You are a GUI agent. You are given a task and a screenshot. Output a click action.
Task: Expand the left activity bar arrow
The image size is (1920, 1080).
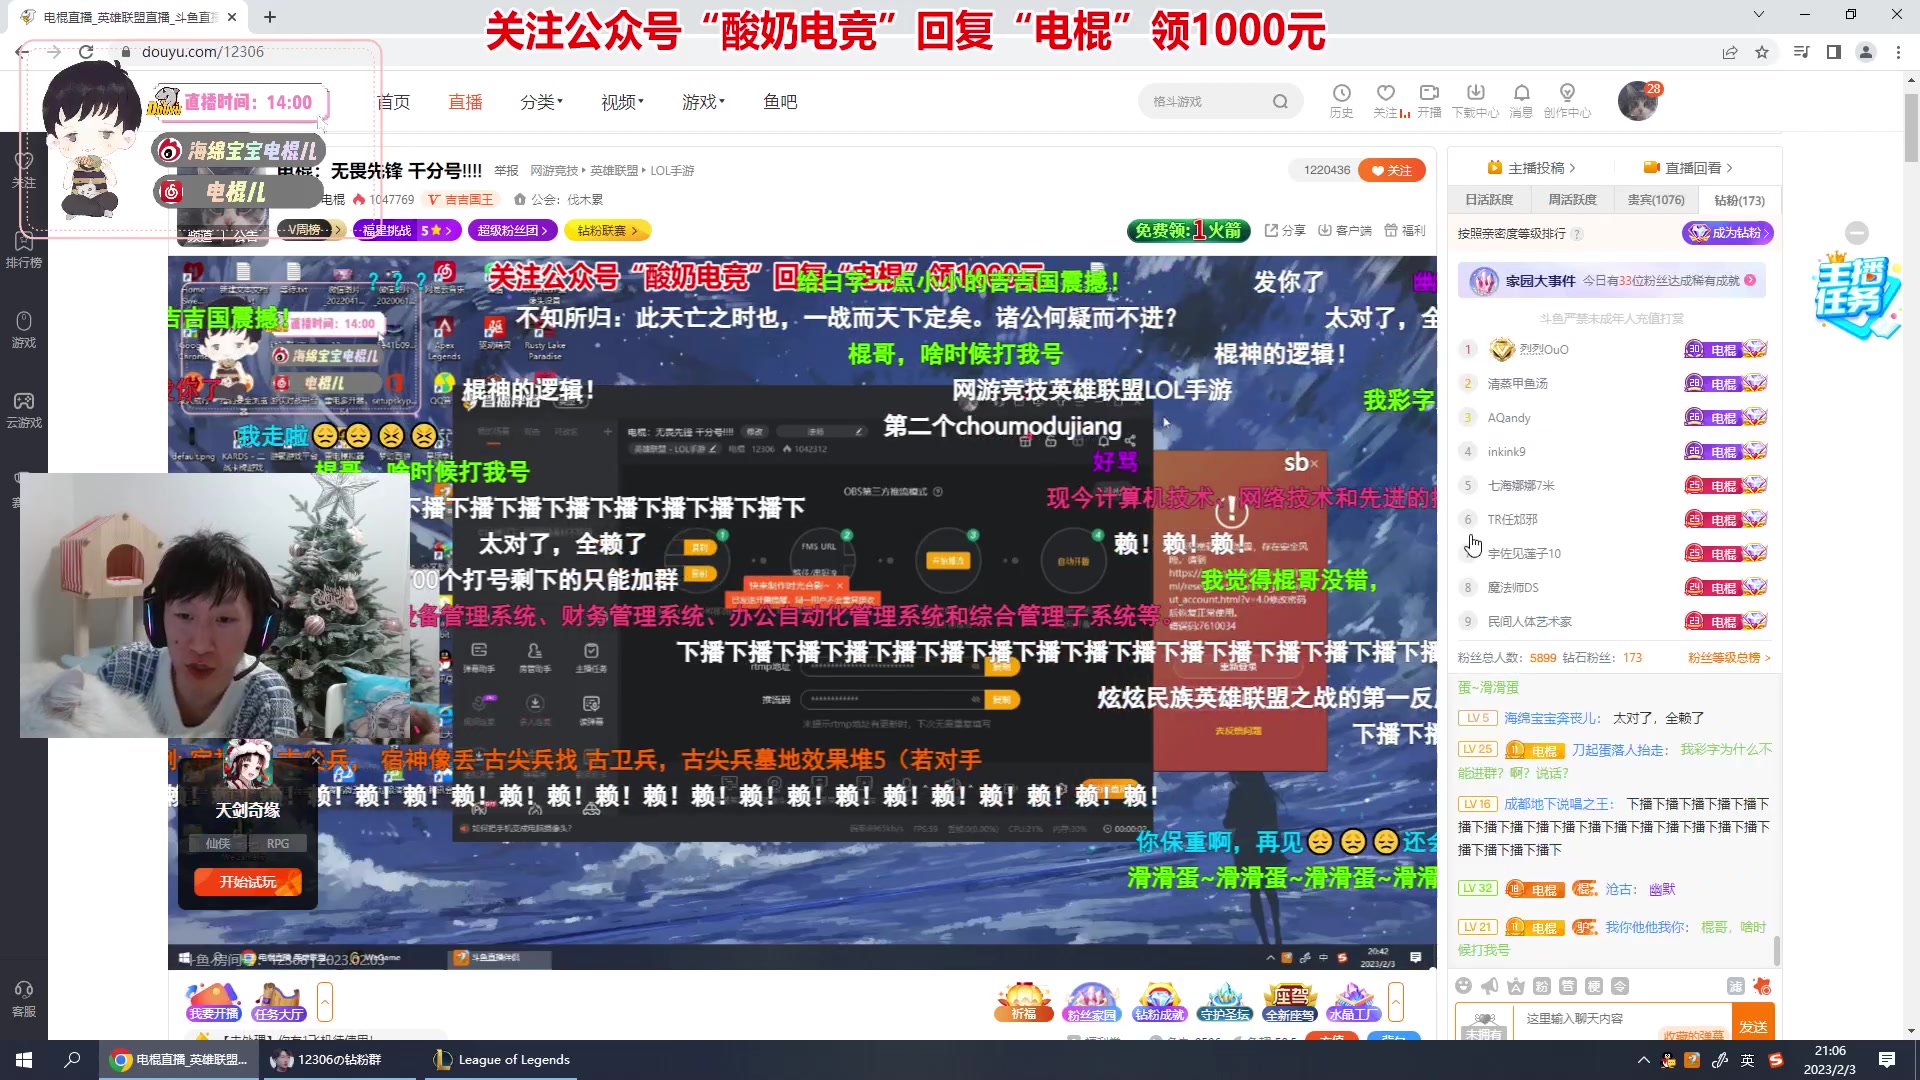pyautogui.click(x=325, y=1001)
